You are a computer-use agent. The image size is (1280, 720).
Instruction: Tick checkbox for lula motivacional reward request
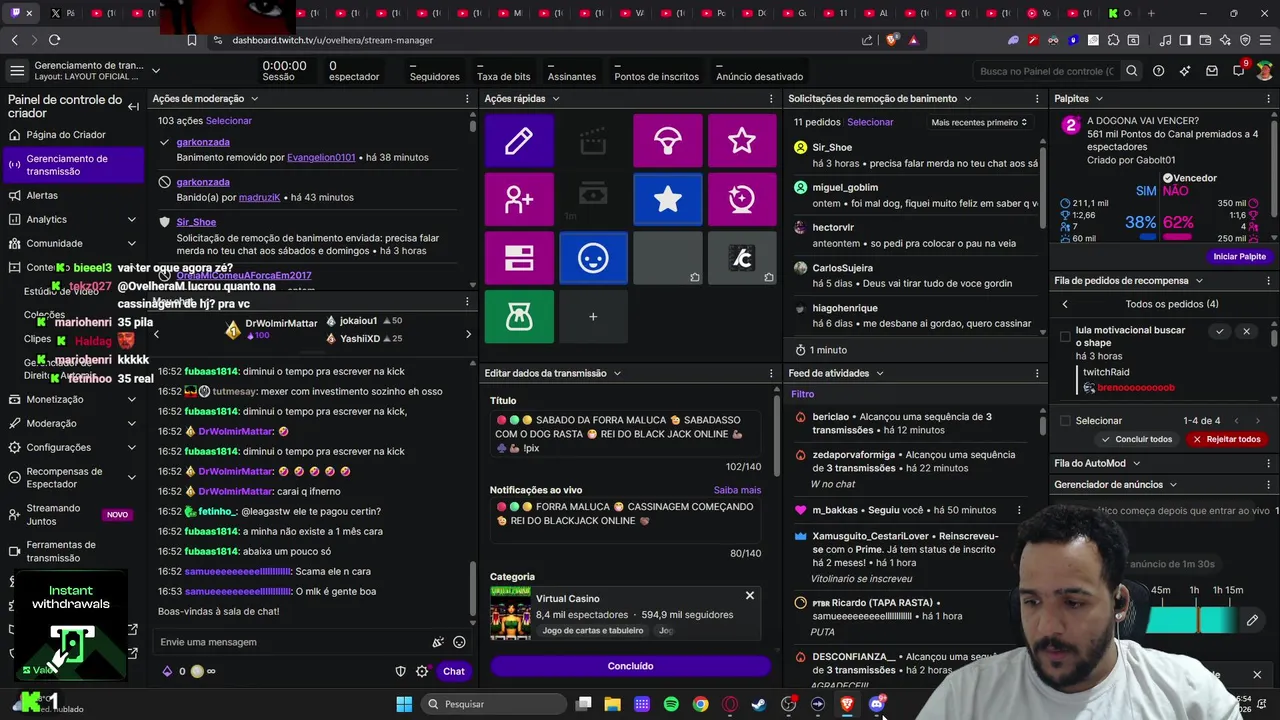tap(1065, 337)
